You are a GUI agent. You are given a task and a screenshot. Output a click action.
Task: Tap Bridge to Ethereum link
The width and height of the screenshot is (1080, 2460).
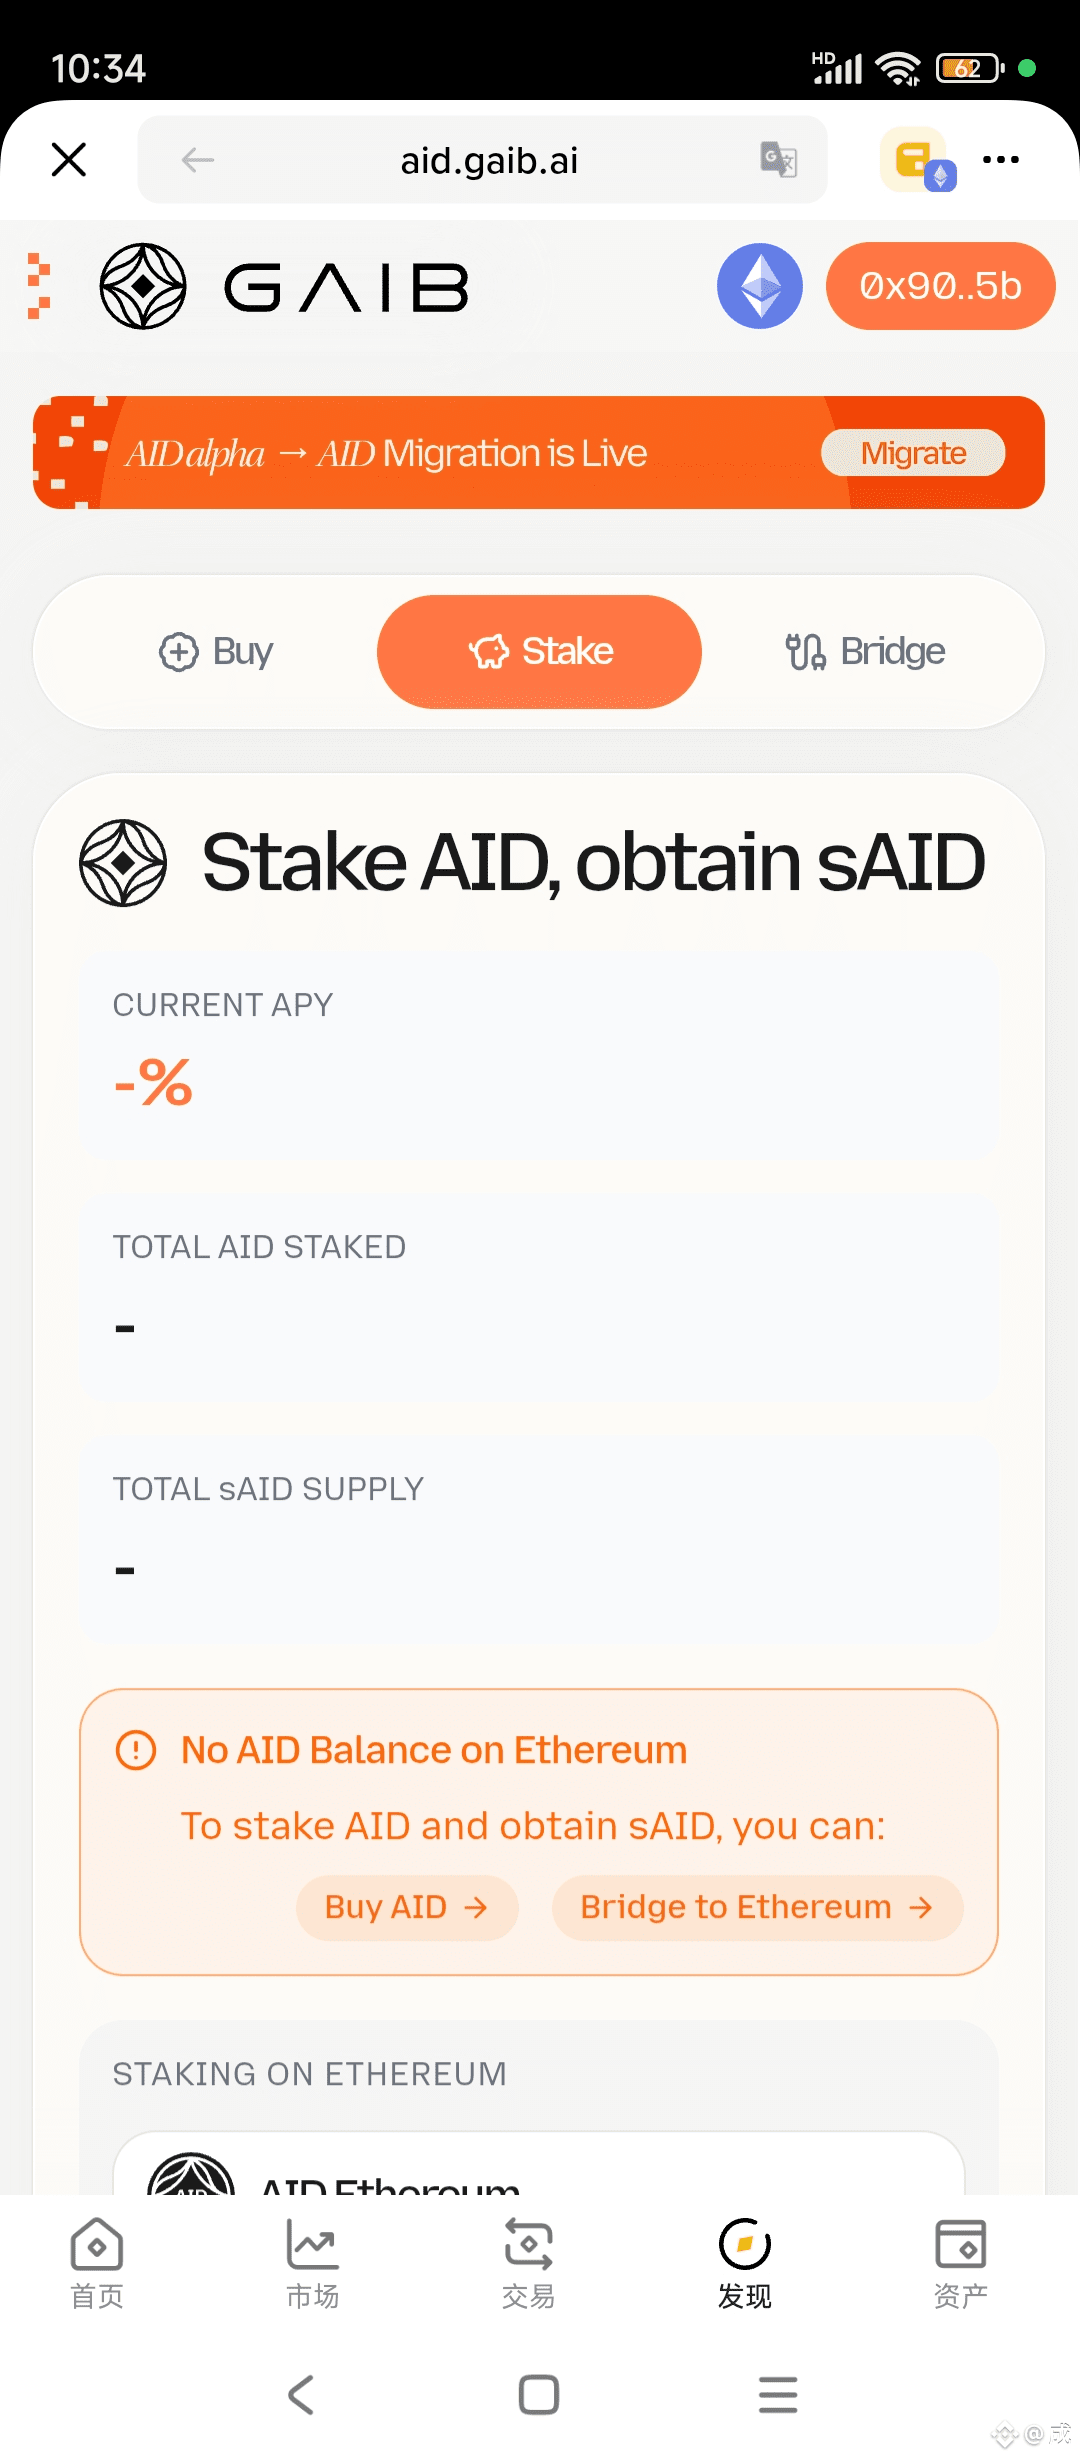point(757,1908)
